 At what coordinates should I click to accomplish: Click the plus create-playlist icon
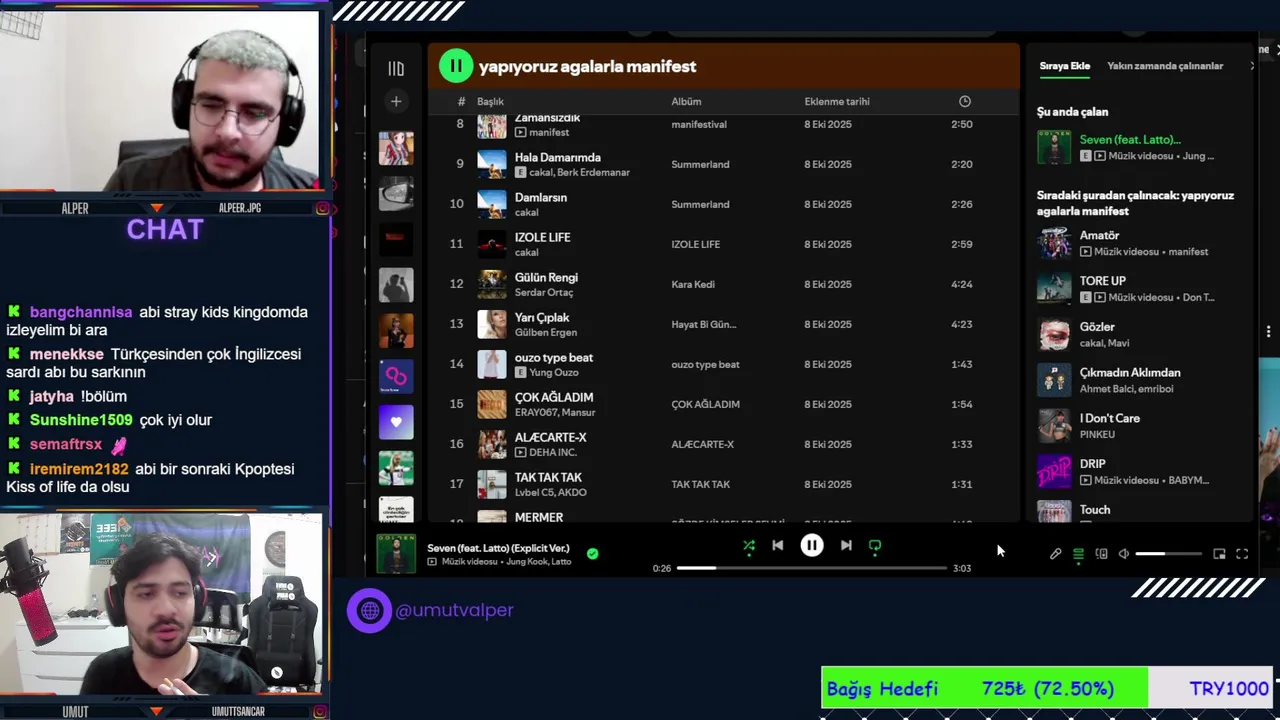point(396,101)
